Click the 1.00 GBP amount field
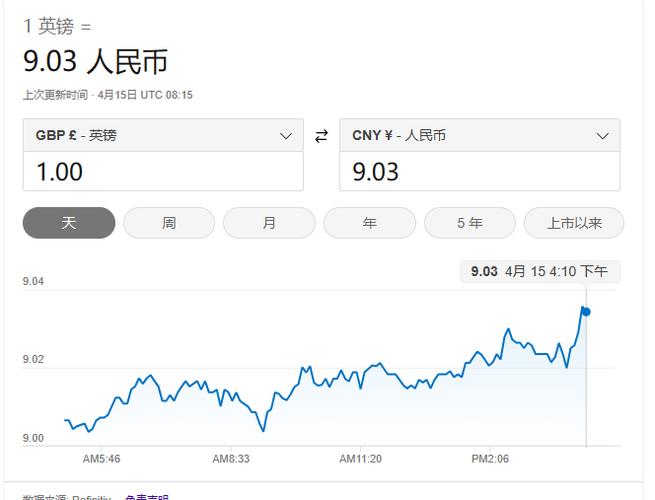Viewport: 655px width, 500px height. [163, 172]
